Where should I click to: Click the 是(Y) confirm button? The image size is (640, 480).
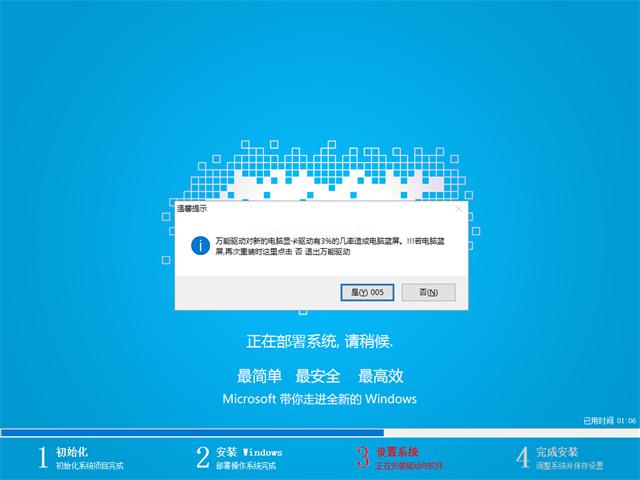coord(367,292)
